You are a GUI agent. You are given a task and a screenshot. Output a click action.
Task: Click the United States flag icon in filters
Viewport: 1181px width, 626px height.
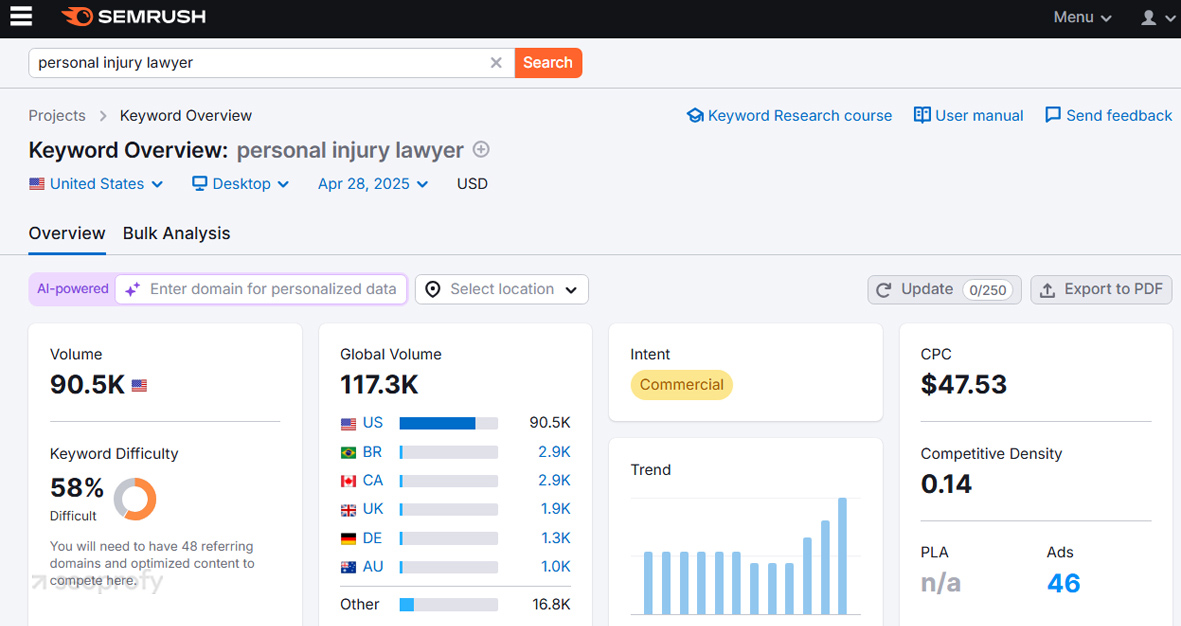point(37,184)
